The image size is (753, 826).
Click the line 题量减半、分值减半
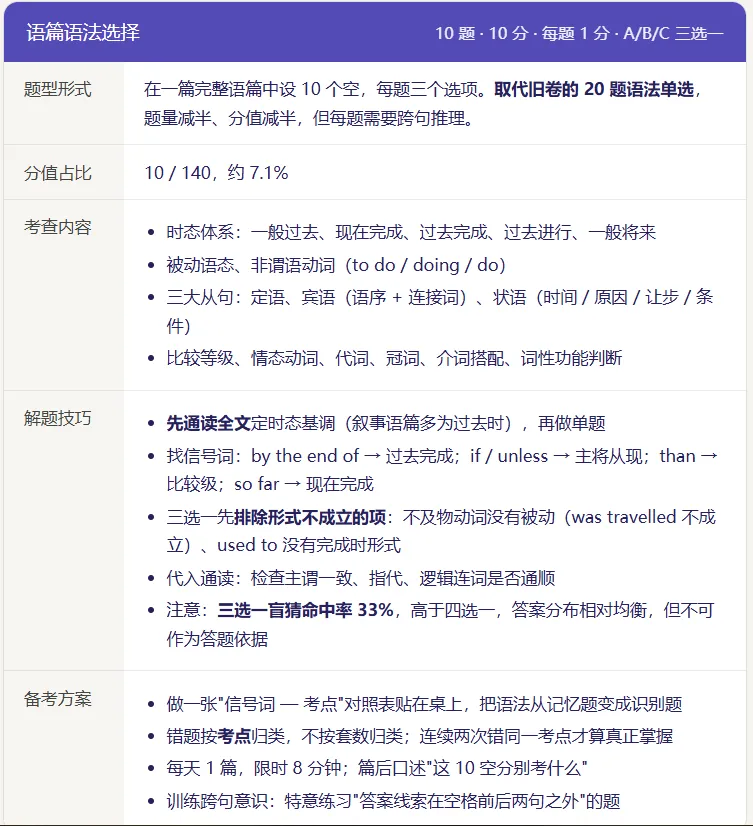(220, 117)
